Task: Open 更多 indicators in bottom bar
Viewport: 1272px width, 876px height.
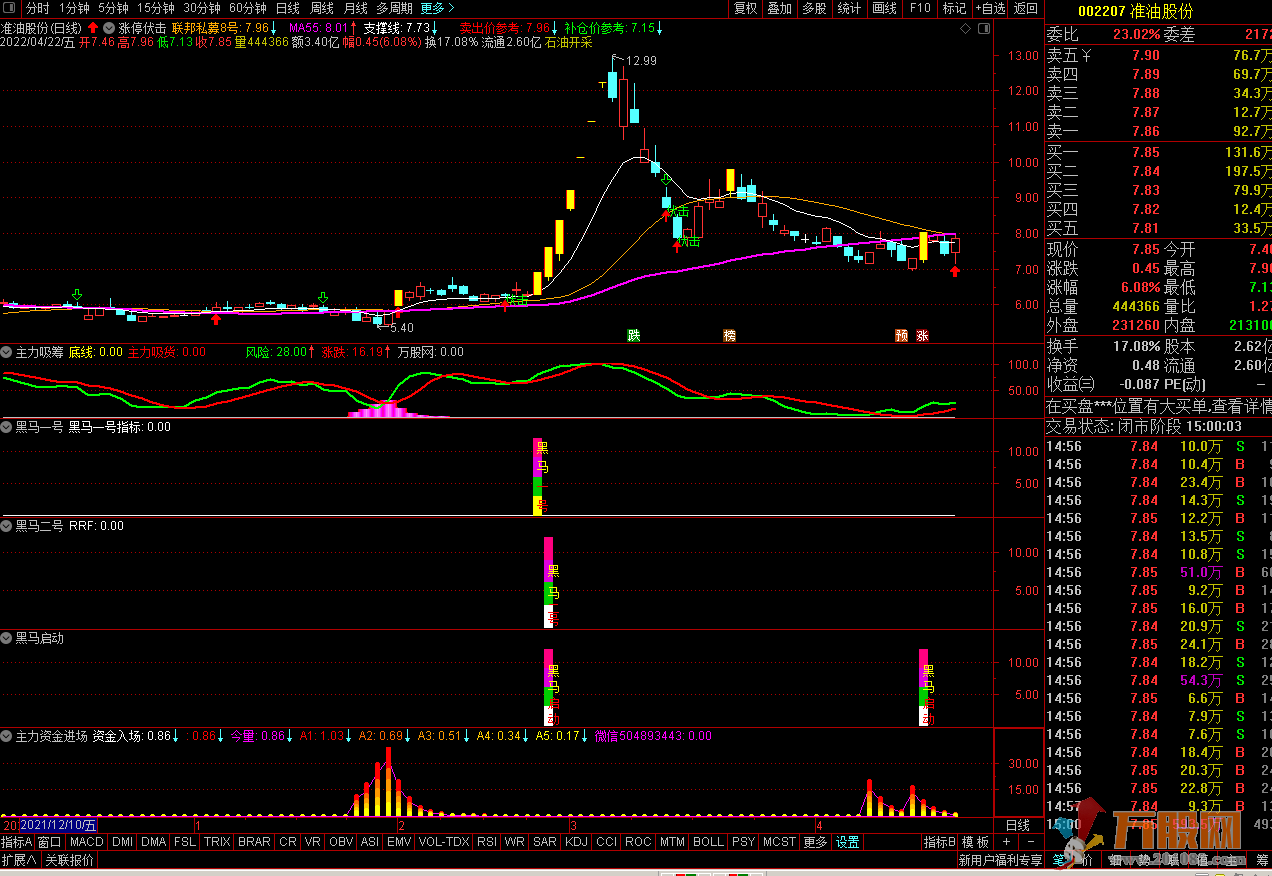Action: (x=816, y=842)
